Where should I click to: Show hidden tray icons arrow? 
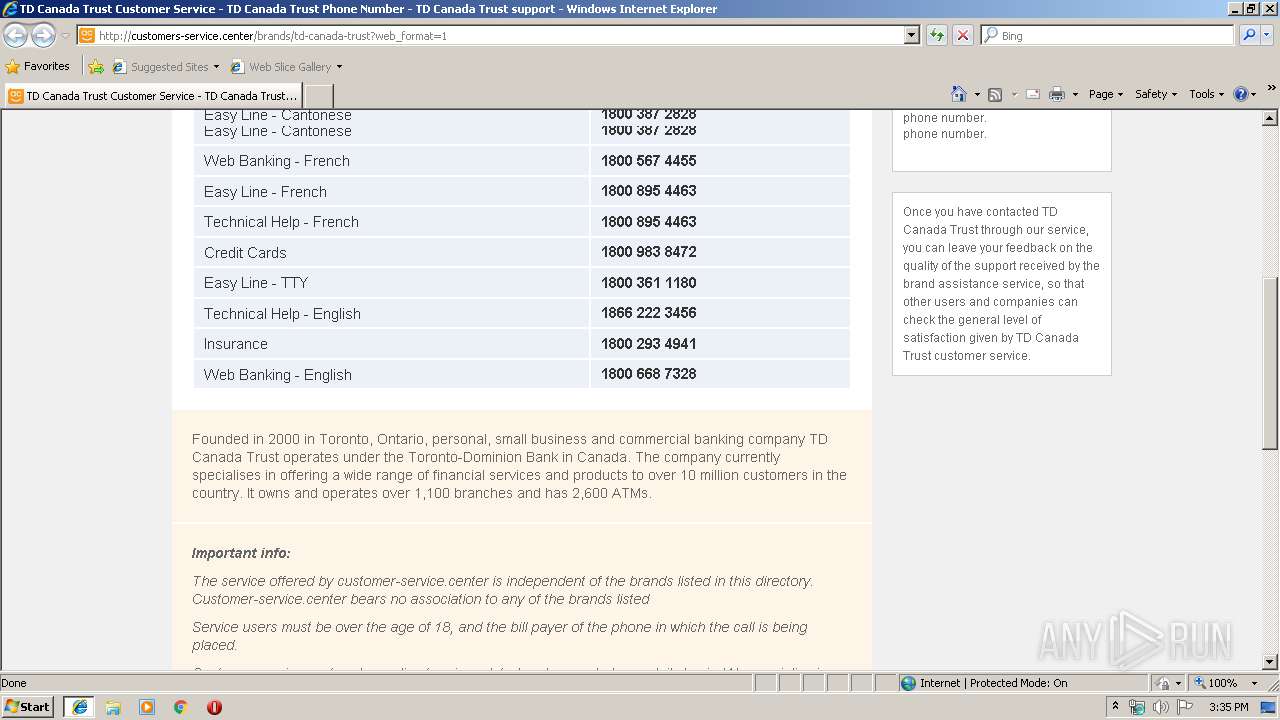(x=1115, y=707)
